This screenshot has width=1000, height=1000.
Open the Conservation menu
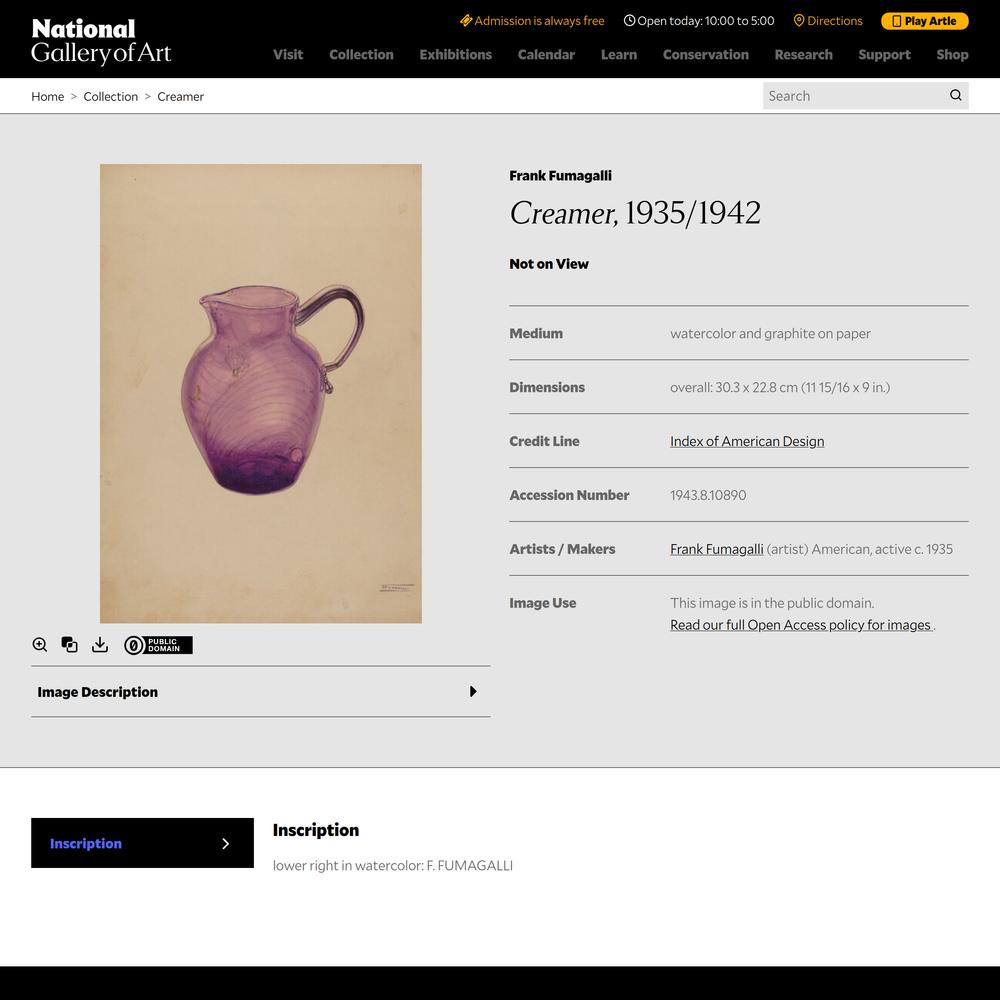(x=705, y=55)
